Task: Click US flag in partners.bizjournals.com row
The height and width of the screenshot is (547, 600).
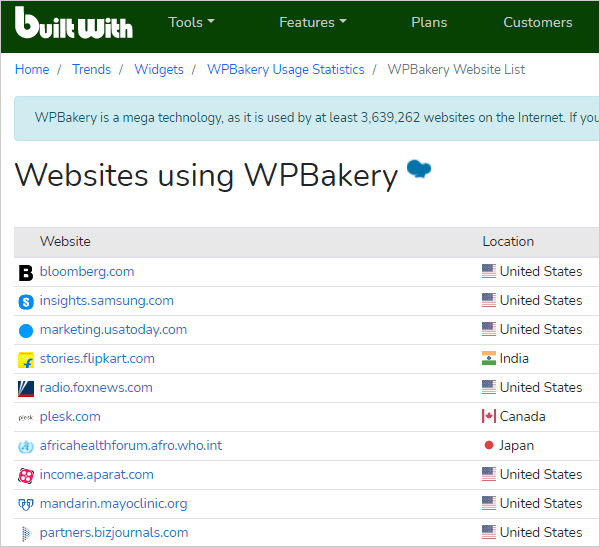Action: pos(489,532)
